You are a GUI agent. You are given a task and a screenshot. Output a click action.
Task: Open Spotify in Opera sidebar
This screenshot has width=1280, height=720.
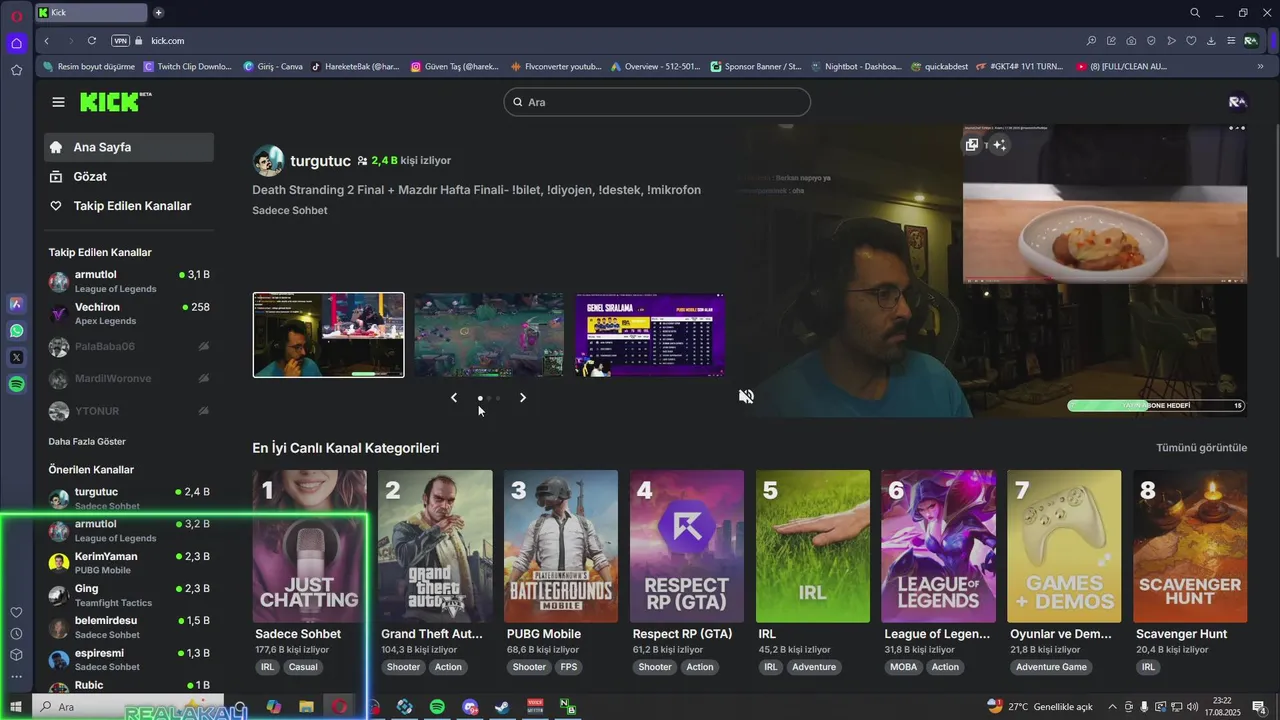click(16, 384)
